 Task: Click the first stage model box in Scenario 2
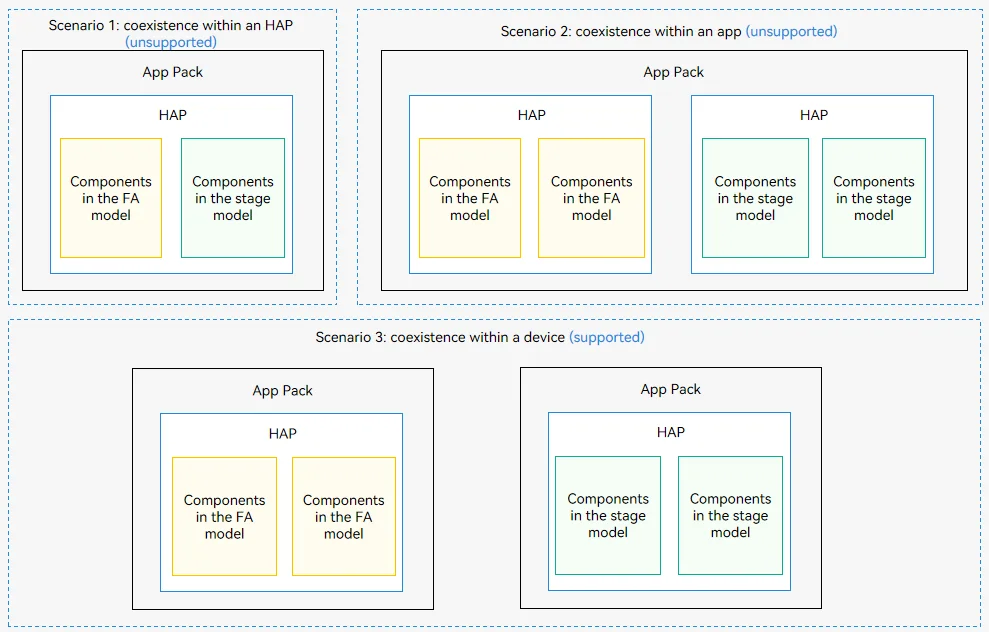coord(756,198)
